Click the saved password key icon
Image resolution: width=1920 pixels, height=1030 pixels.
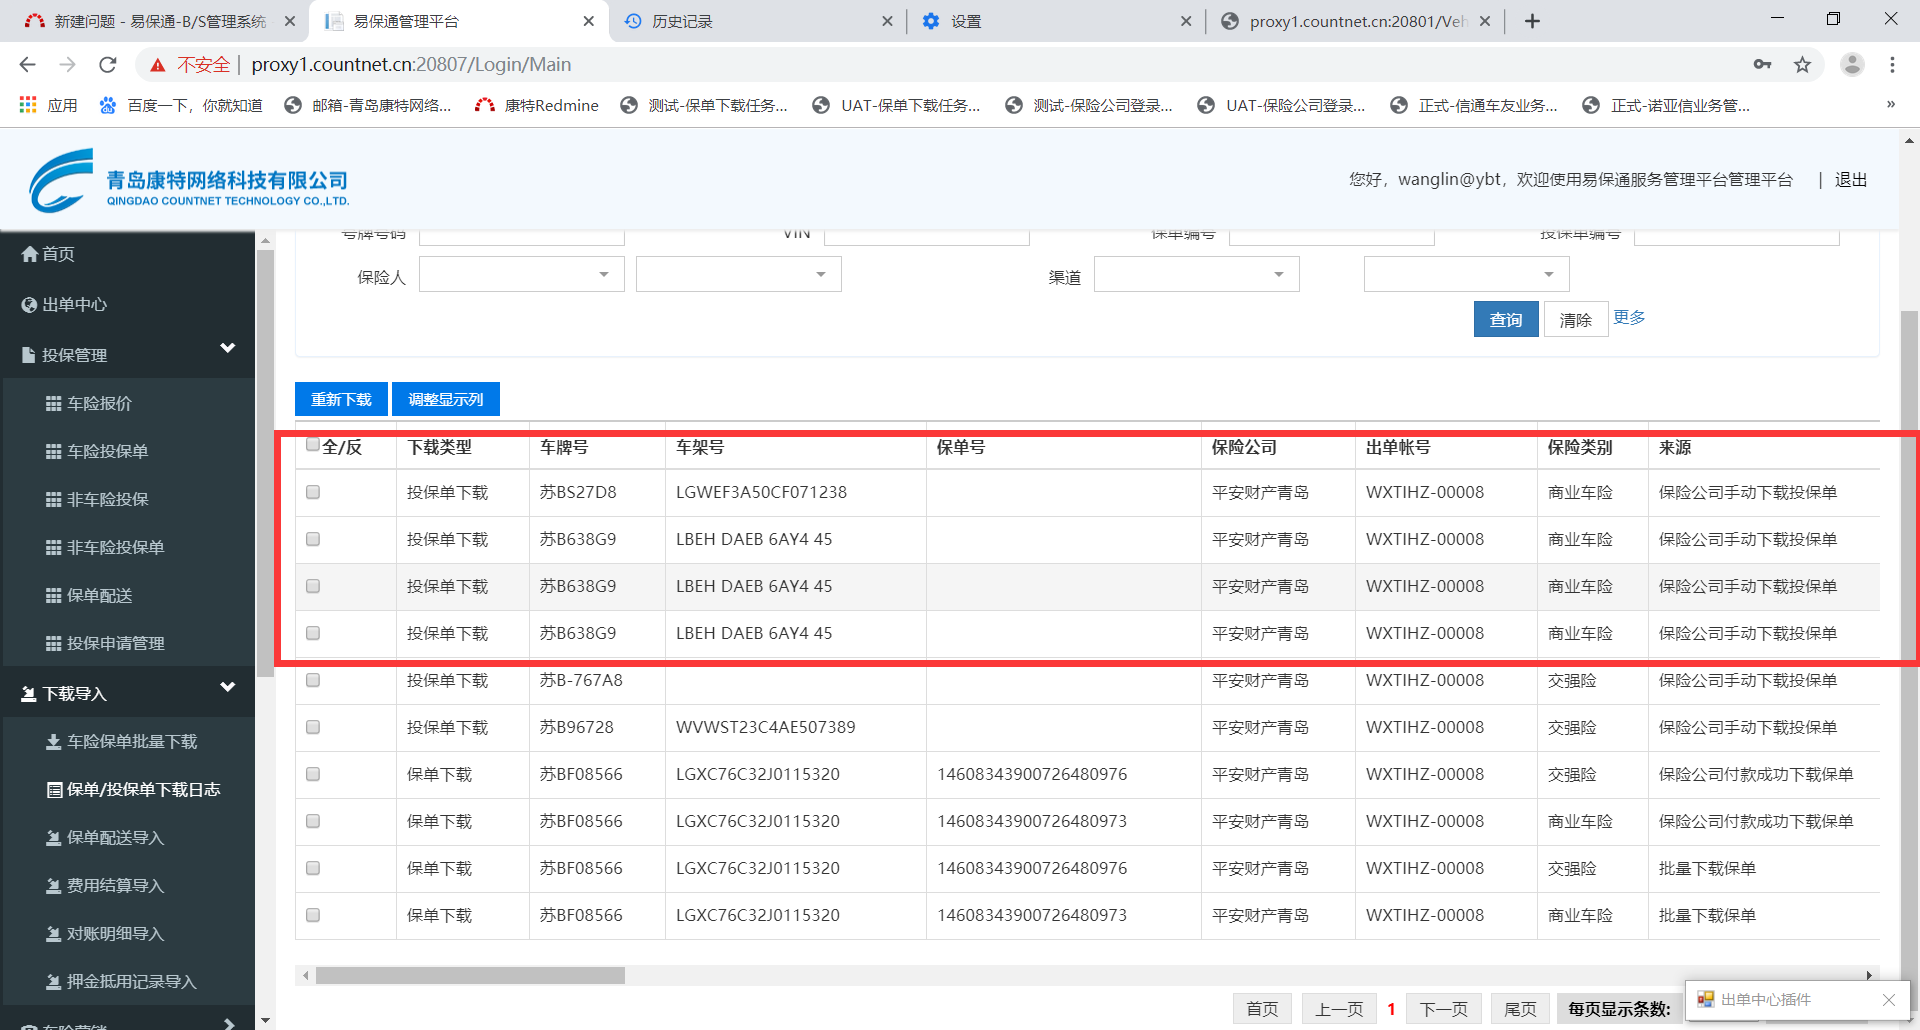(1762, 65)
